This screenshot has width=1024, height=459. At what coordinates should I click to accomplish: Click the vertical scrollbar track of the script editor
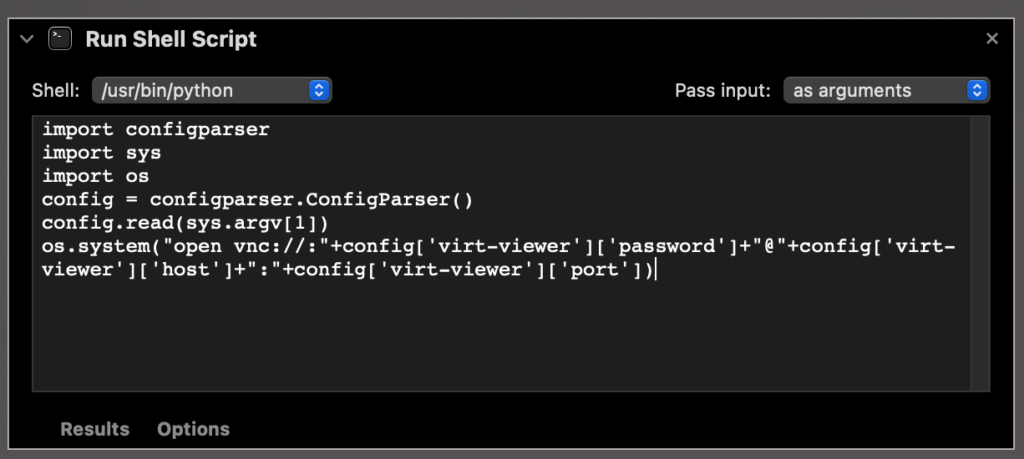click(x=980, y=254)
